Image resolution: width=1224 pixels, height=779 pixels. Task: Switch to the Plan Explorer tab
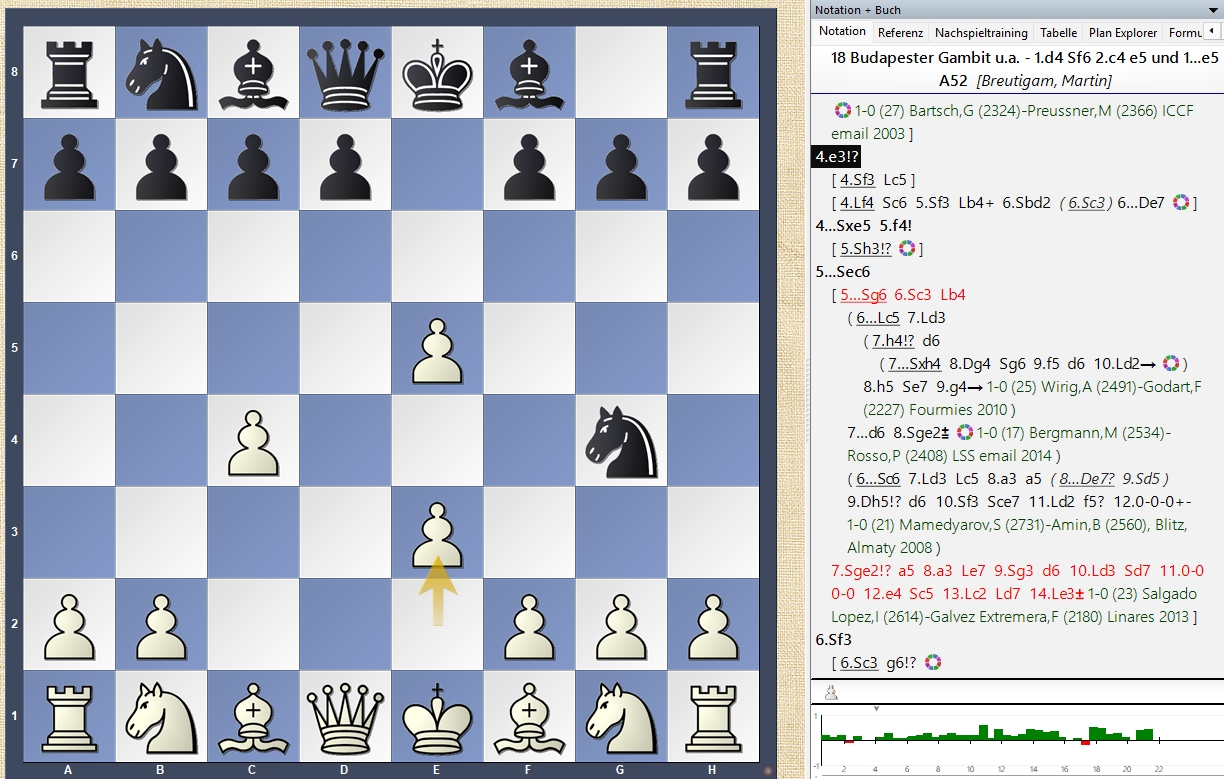click(1123, 33)
